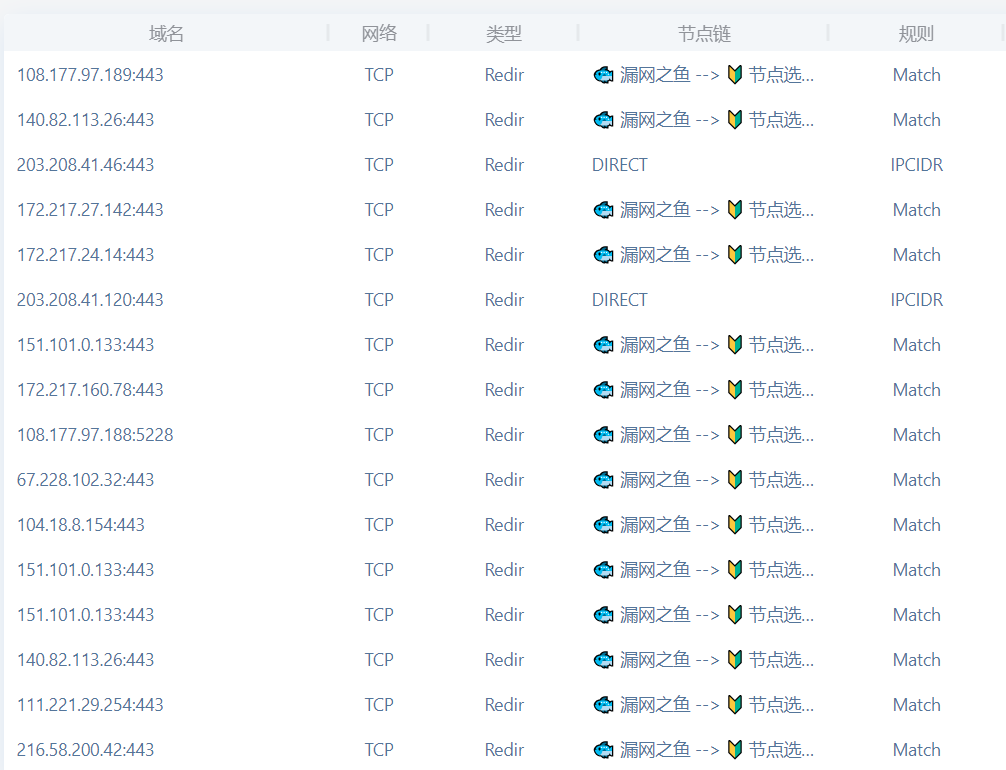Click IPCIDR rule in 203.208.41.46:443 row
This screenshot has height=770, width=1006.
(917, 165)
